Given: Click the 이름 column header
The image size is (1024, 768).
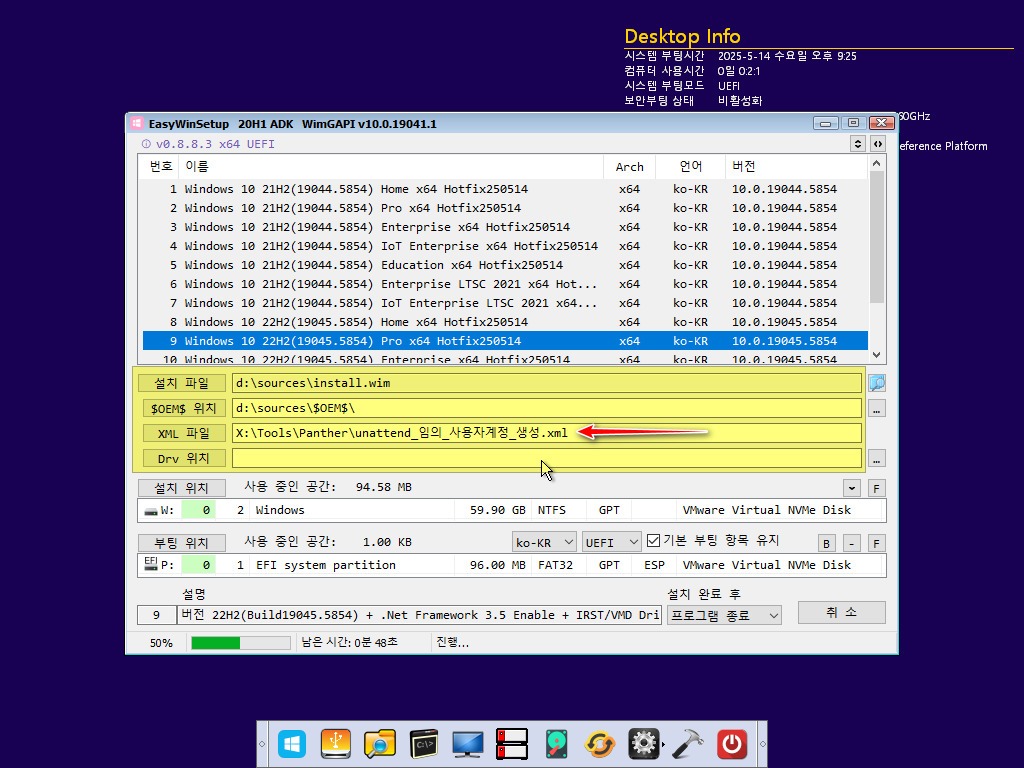Looking at the screenshot, I should [391, 167].
